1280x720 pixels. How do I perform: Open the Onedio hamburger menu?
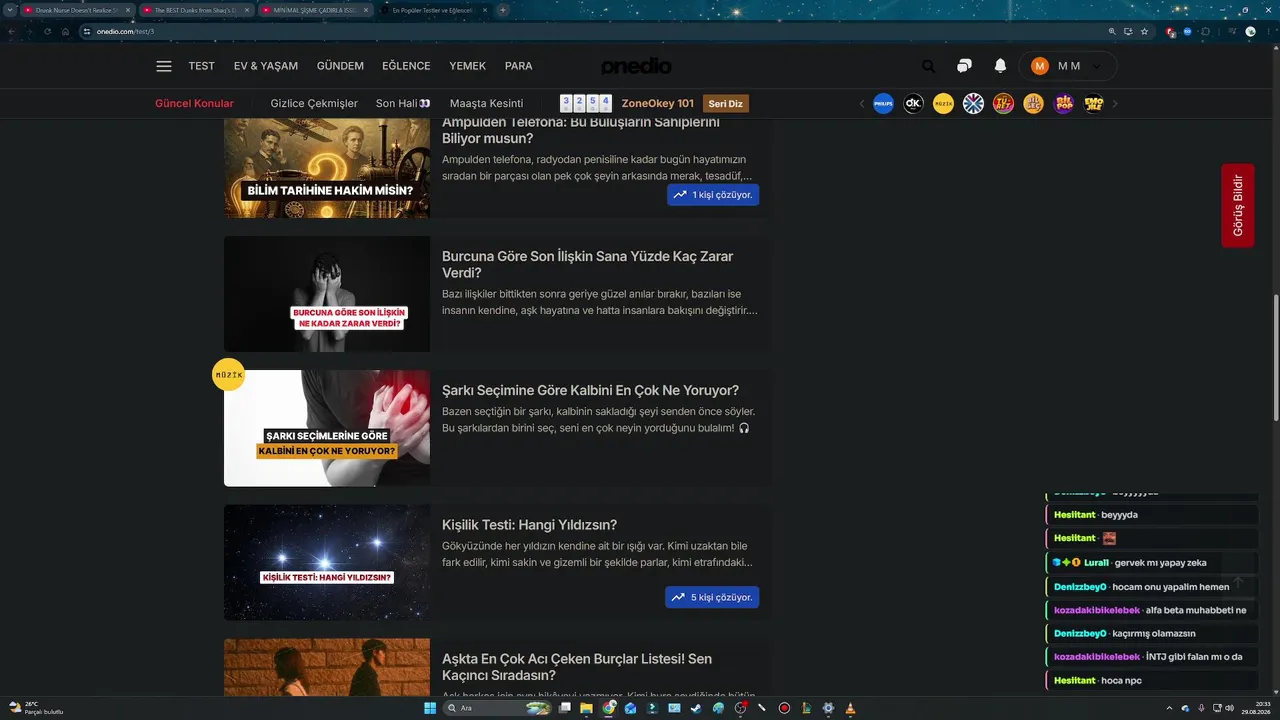tap(164, 66)
